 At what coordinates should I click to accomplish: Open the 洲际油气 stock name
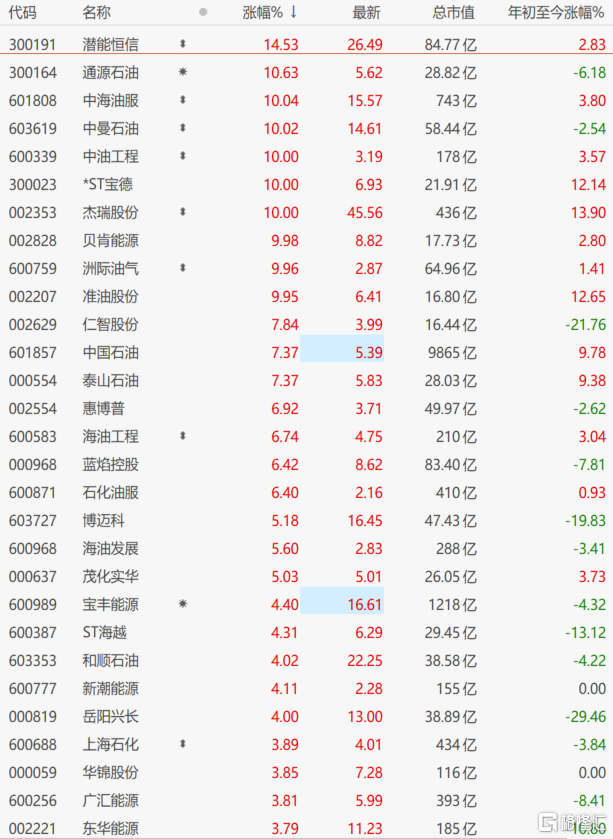111,269
